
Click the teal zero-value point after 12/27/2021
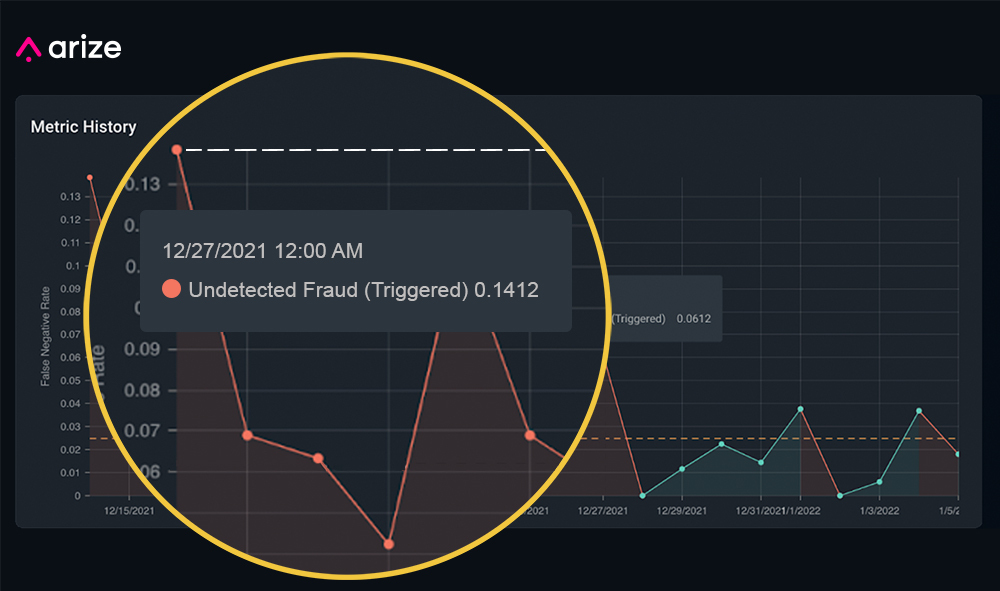tap(642, 495)
